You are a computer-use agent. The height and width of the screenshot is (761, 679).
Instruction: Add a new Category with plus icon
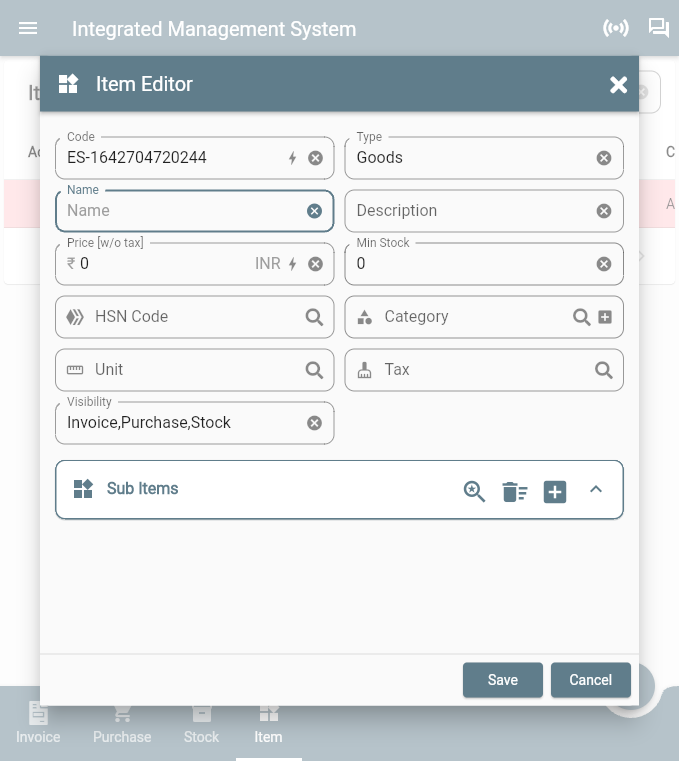click(605, 317)
